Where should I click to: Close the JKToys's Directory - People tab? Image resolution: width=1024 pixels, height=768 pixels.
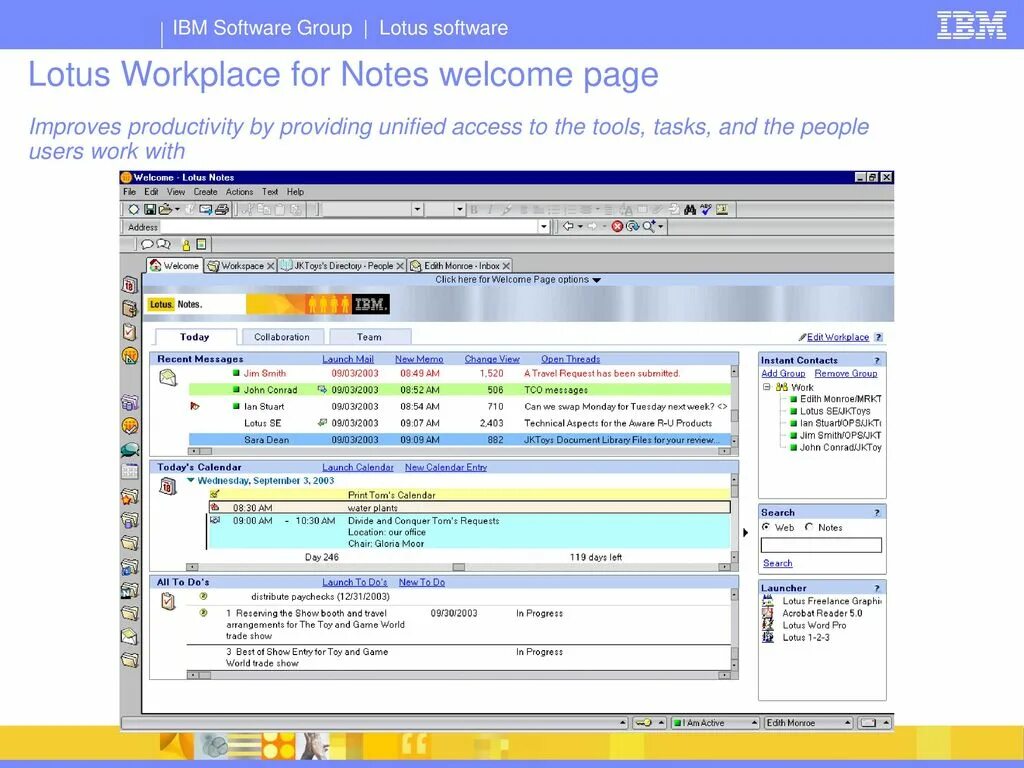400,266
